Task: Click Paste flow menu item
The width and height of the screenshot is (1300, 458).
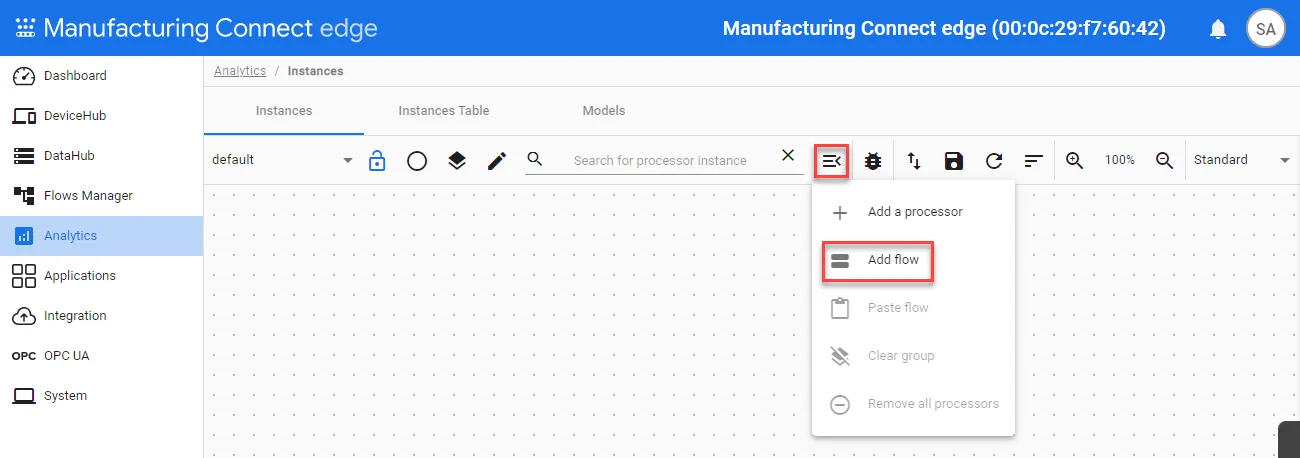Action: [913, 308]
